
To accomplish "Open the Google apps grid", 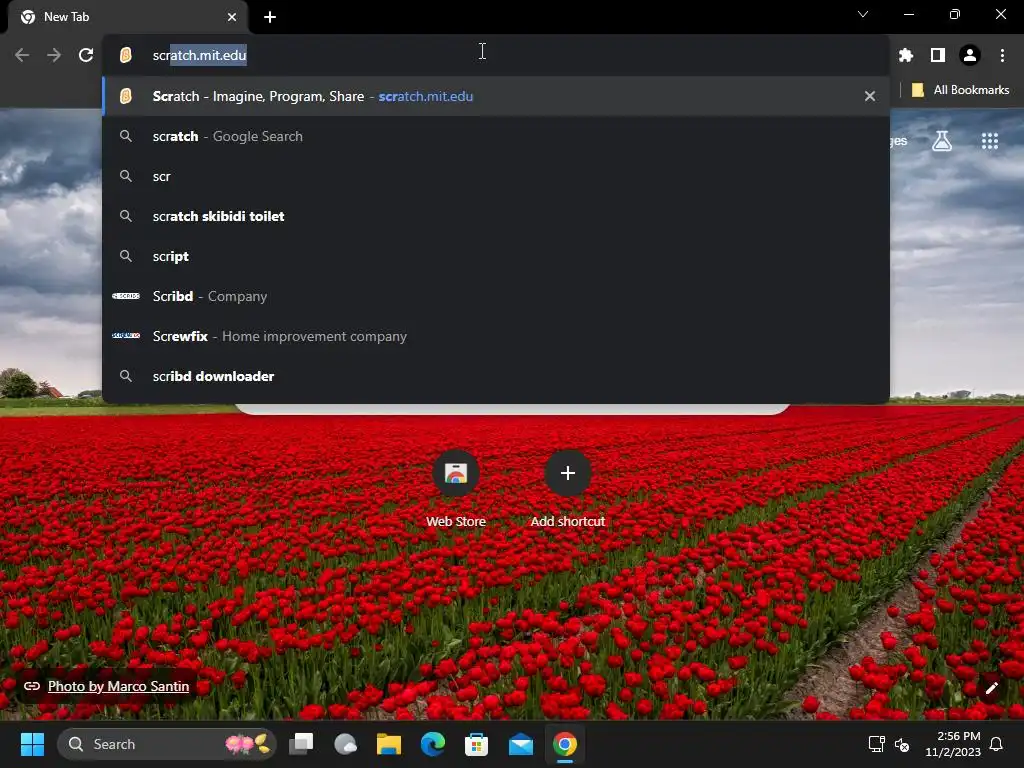I will point(990,141).
